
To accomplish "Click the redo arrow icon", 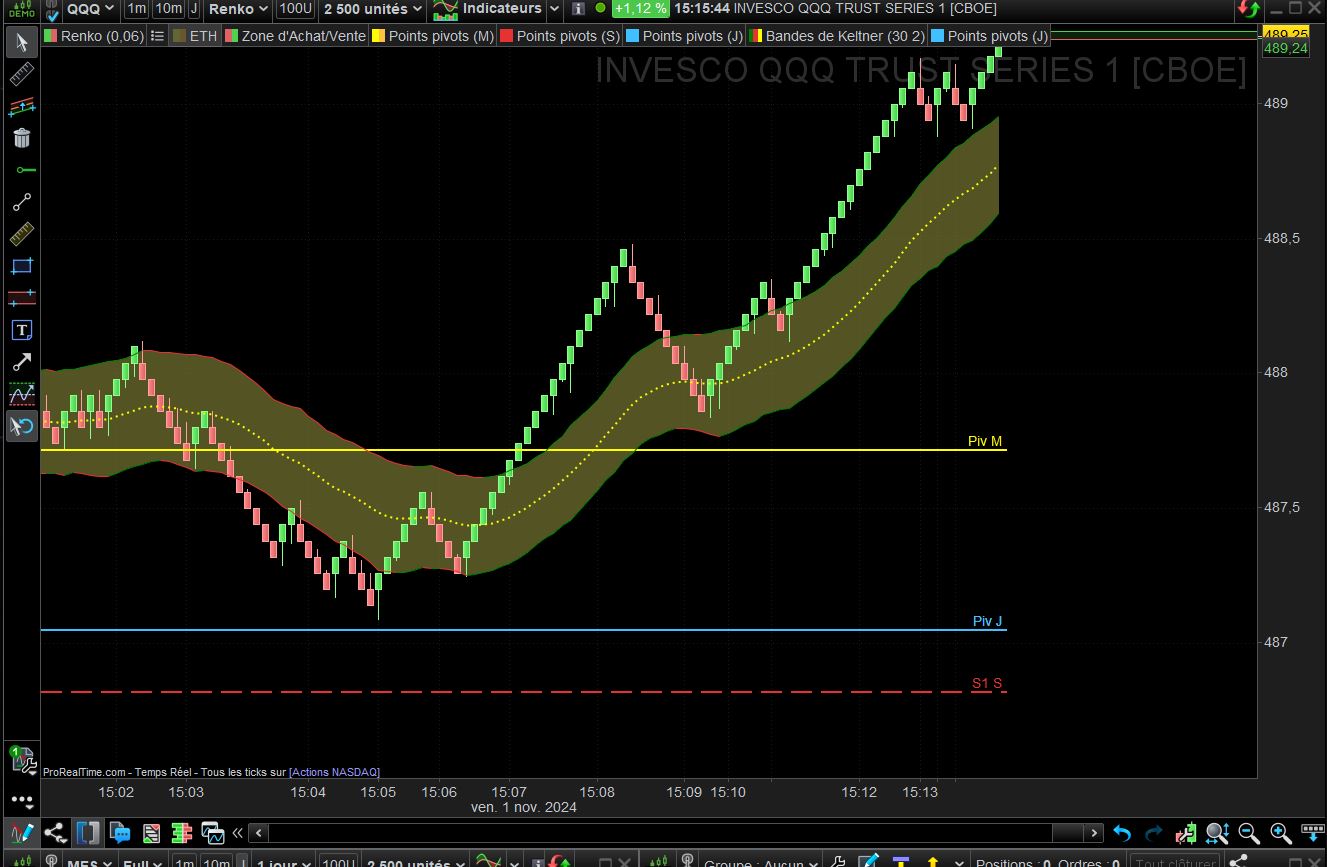I will point(1153,833).
